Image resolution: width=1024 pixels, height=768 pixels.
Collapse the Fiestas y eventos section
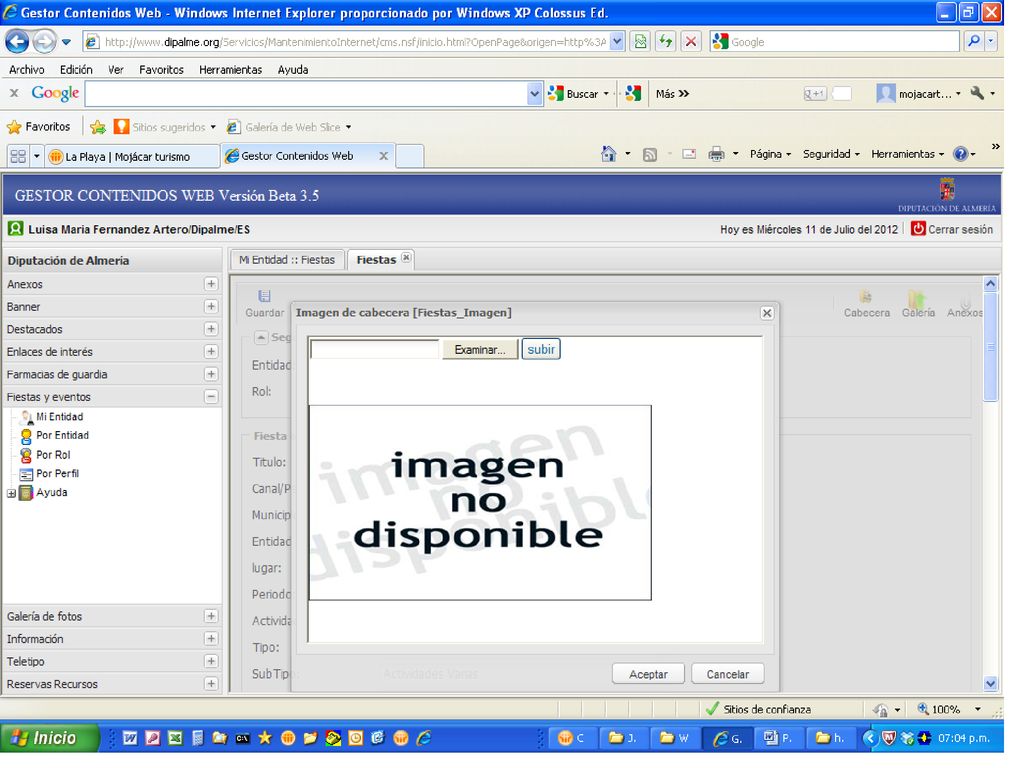211,396
